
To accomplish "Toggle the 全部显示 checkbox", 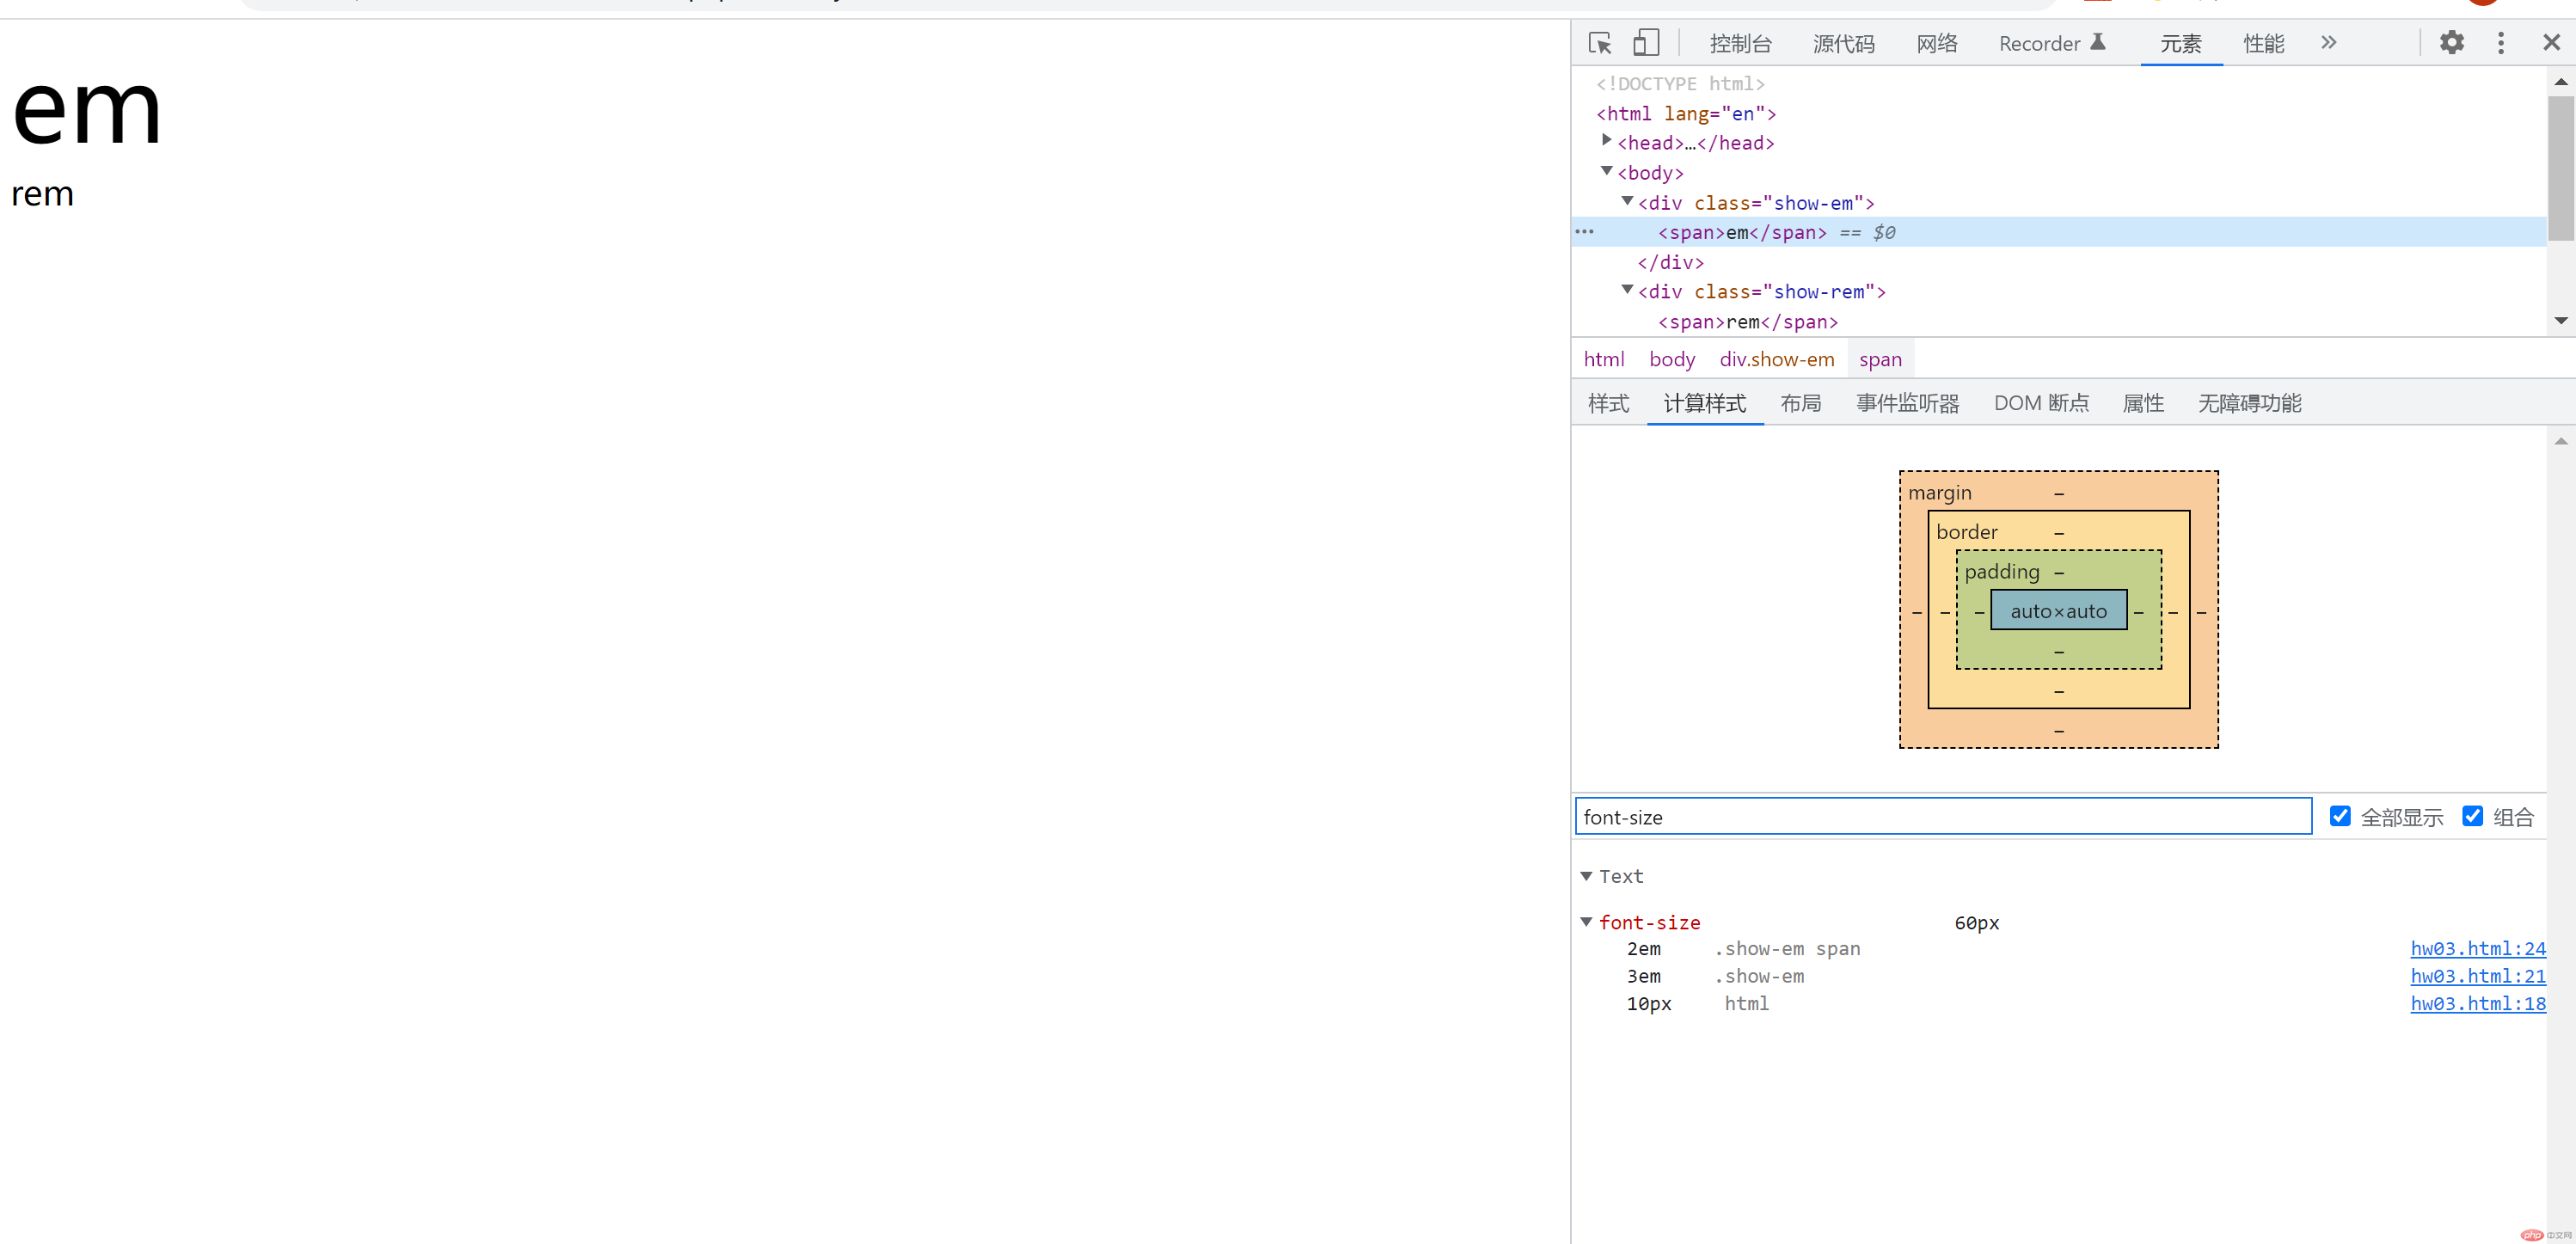I will click(2340, 816).
